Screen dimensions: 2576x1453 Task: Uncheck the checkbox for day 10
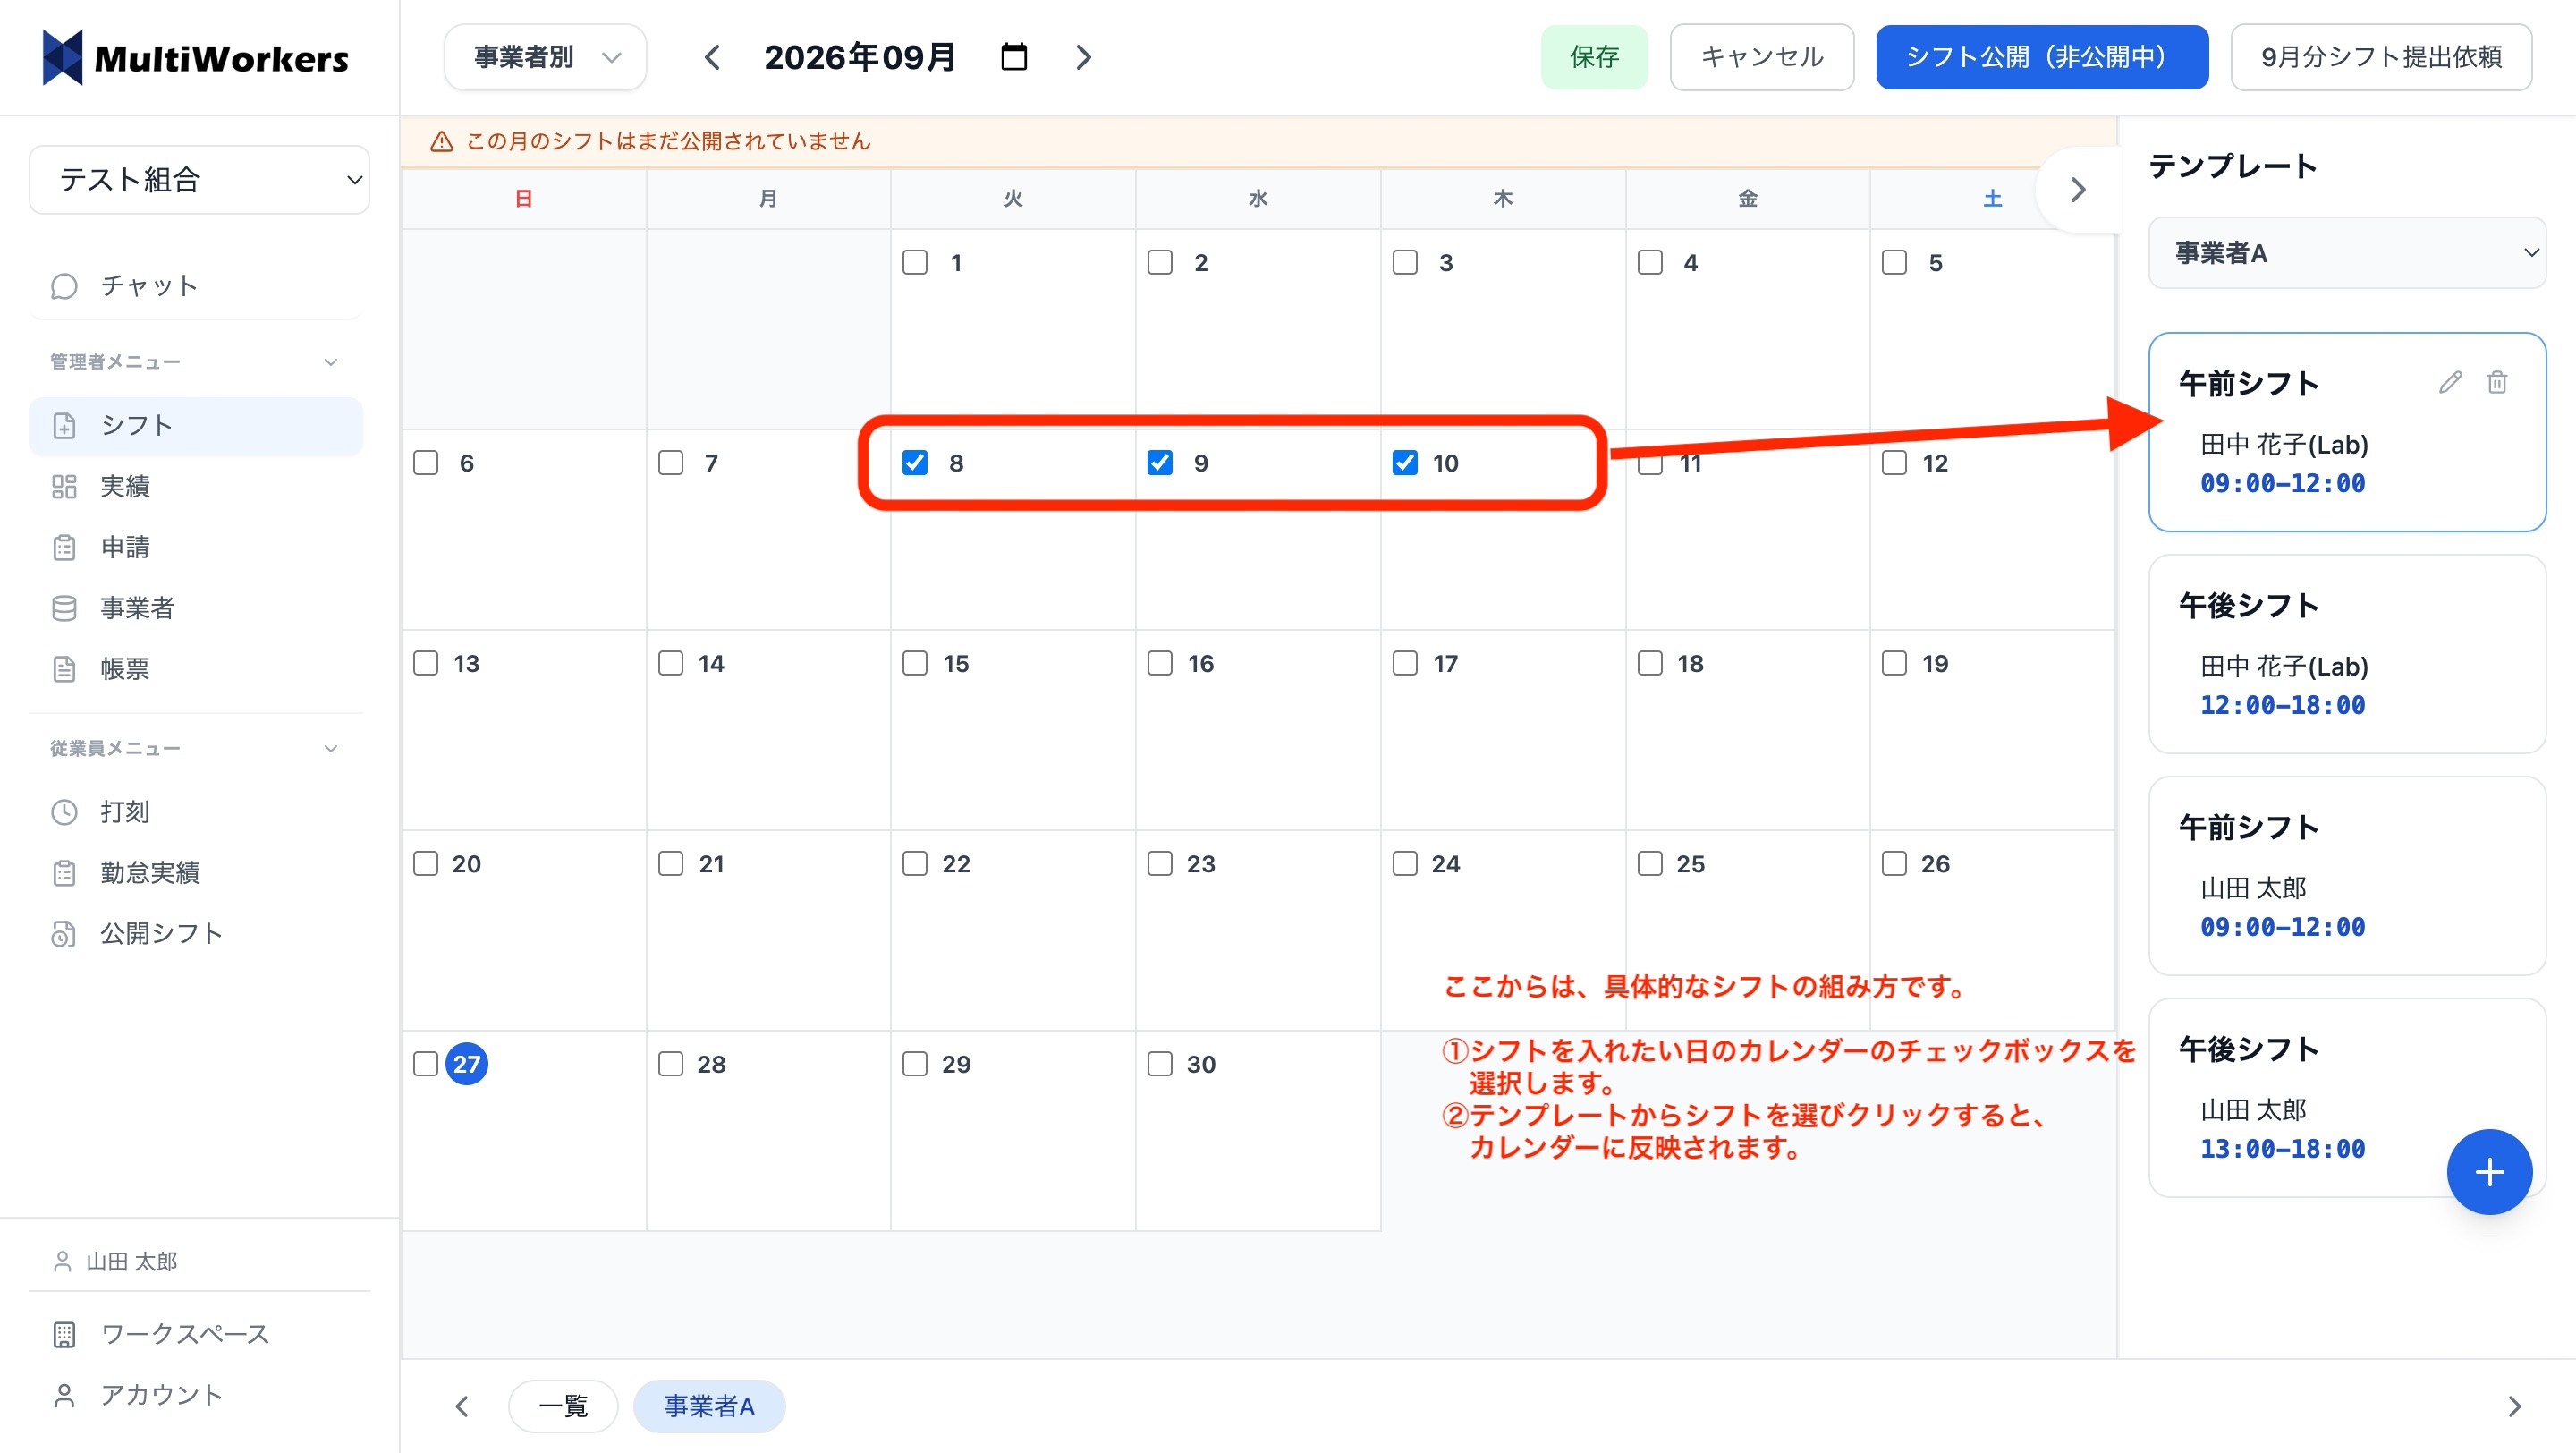coord(1405,463)
